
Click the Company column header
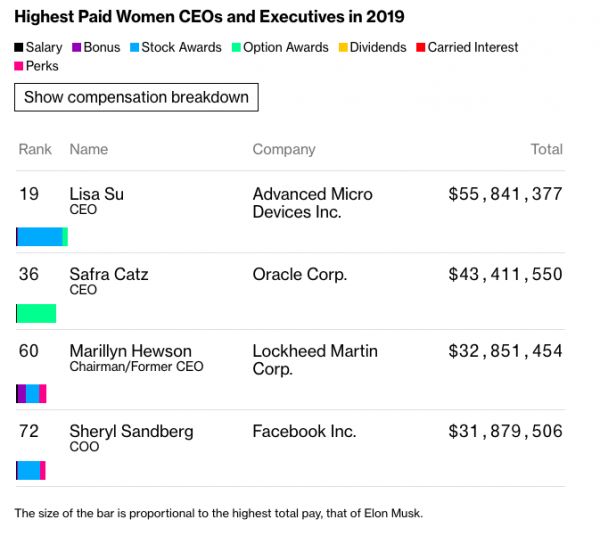(x=284, y=150)
